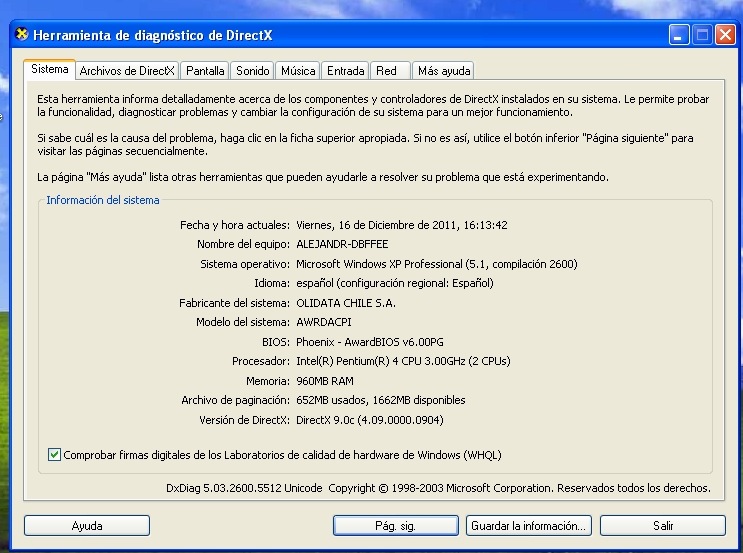Click the Microsoft Corporation copyright text

tap(519, 488)
